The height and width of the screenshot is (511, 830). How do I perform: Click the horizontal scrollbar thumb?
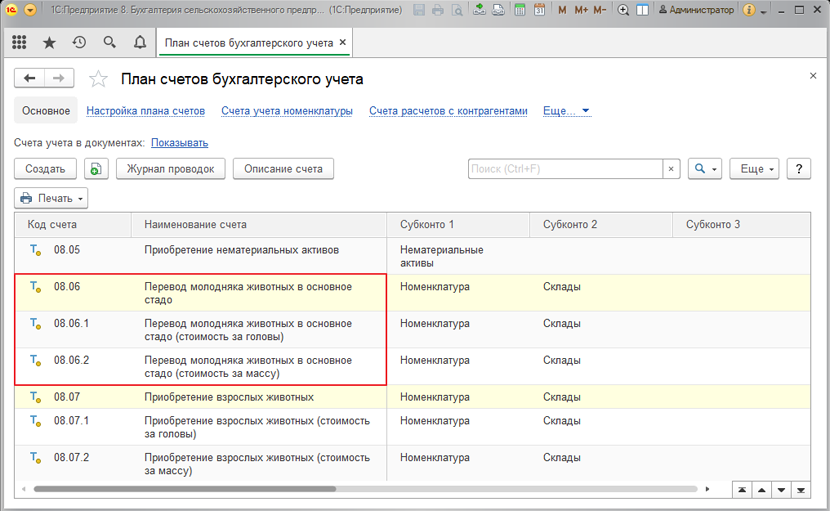185,489
